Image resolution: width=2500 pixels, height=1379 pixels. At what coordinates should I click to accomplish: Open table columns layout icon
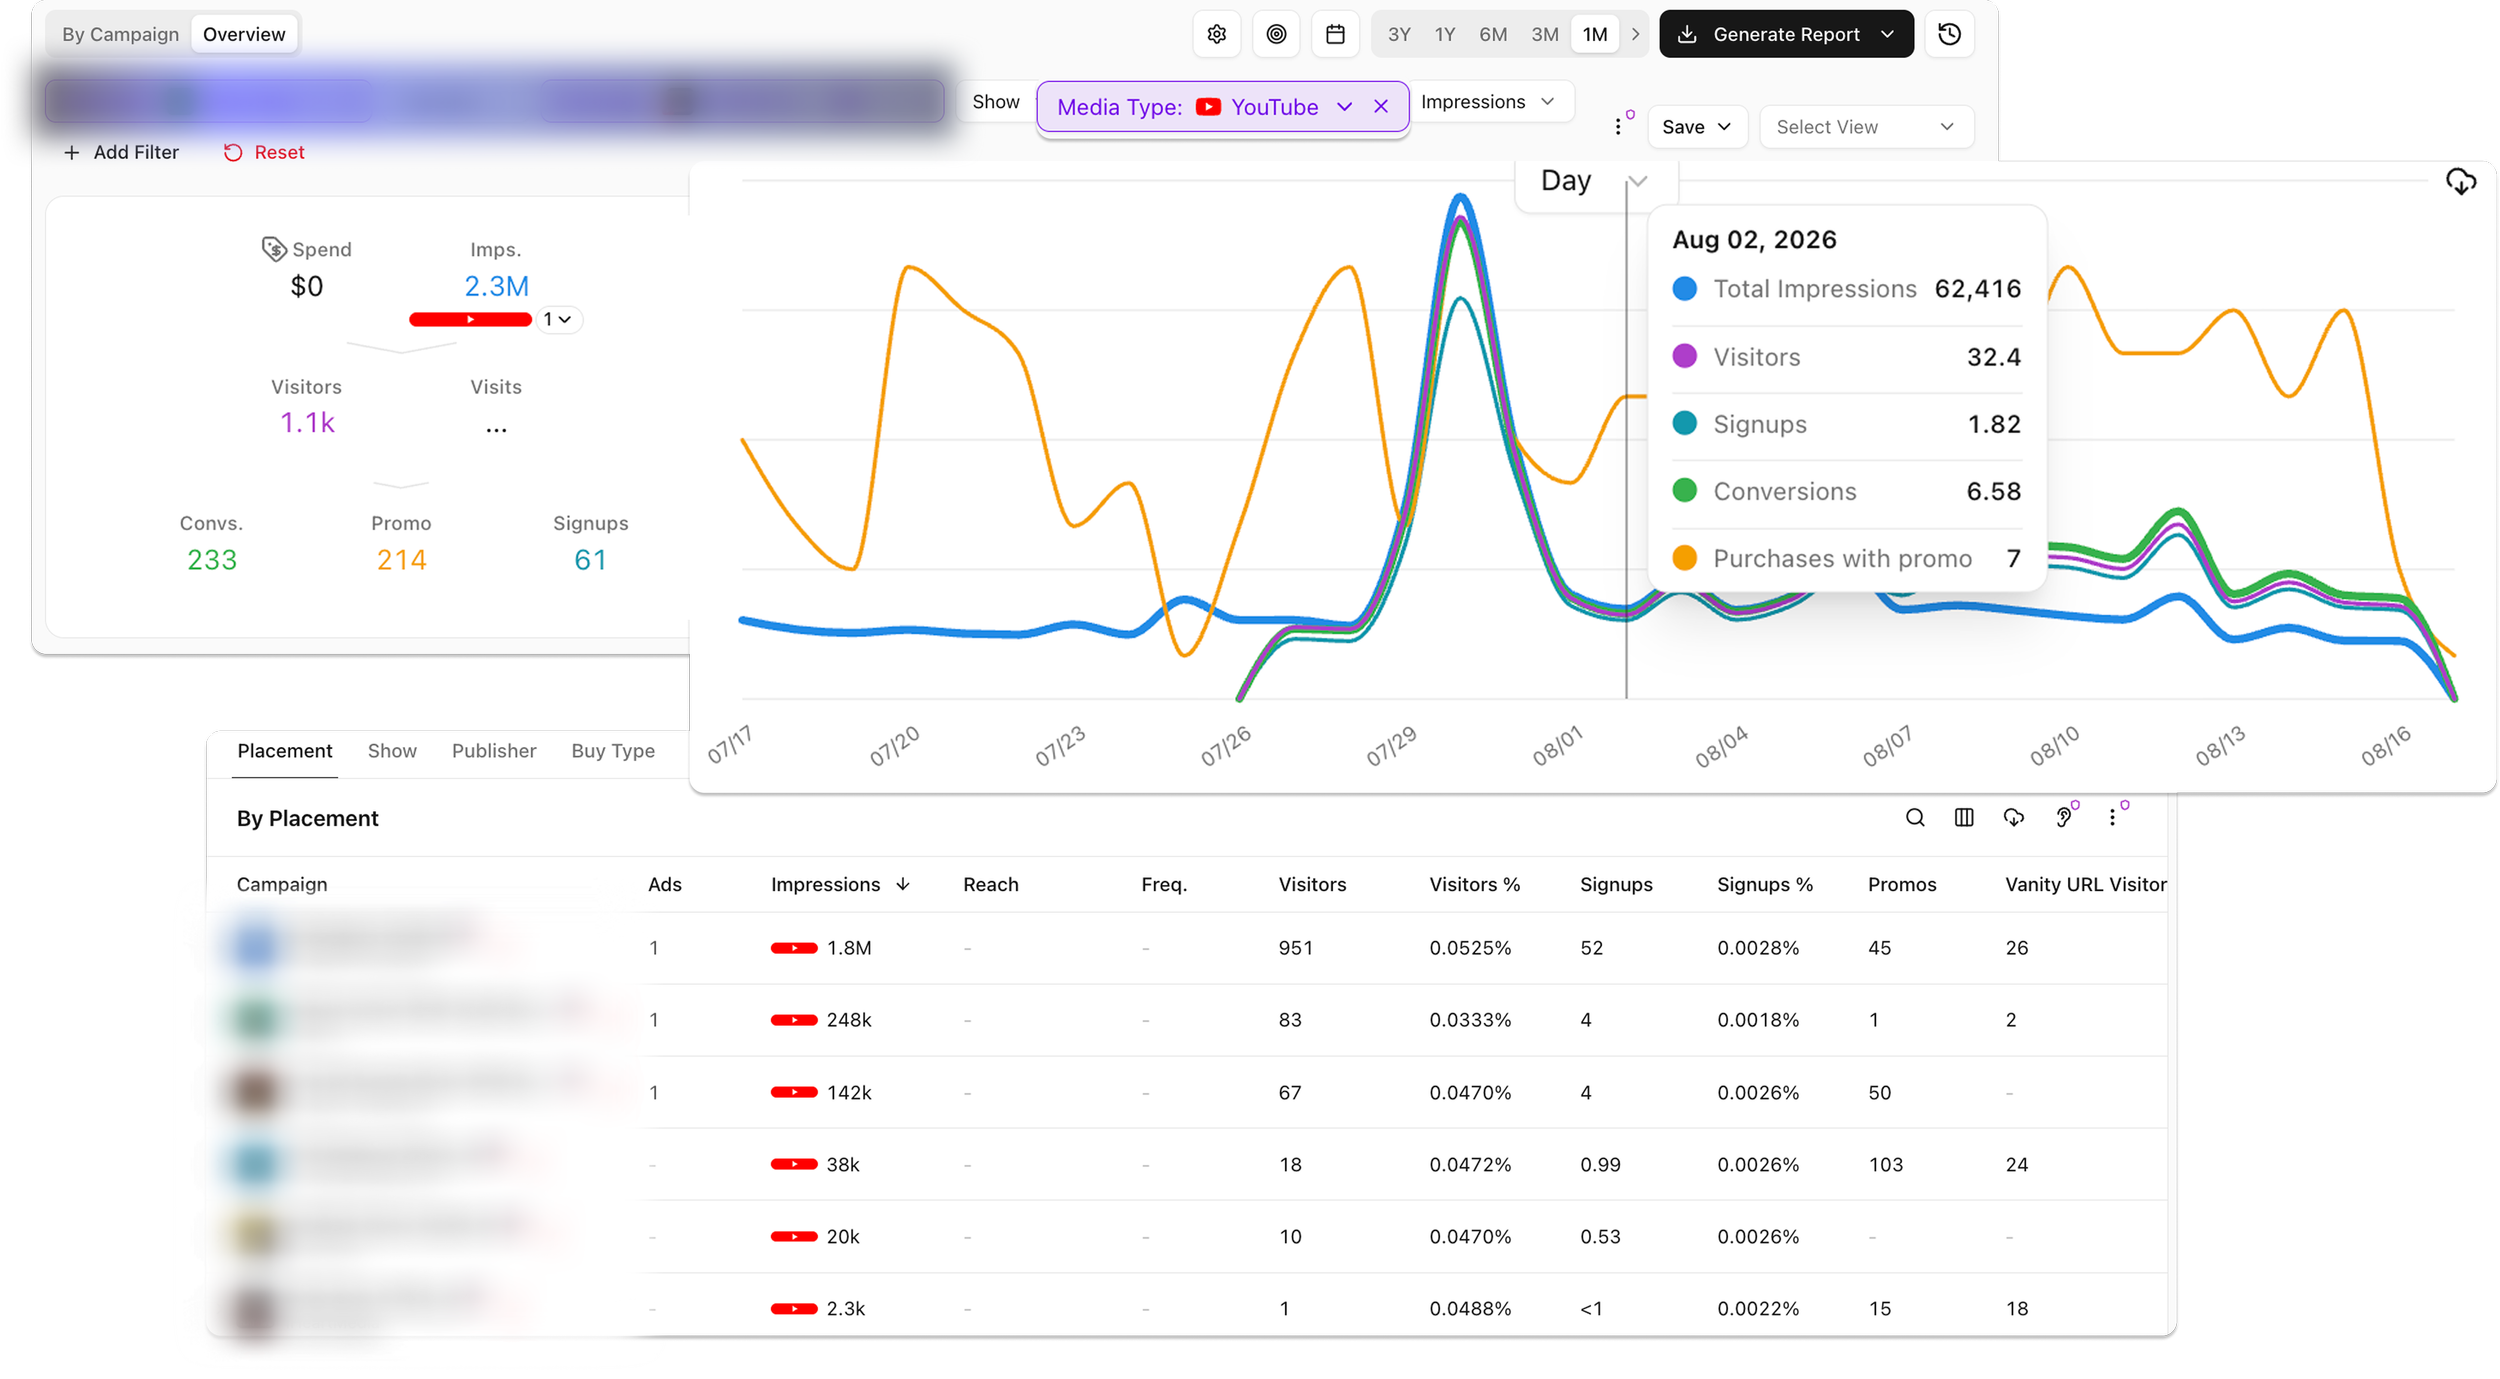point(1964,818)
